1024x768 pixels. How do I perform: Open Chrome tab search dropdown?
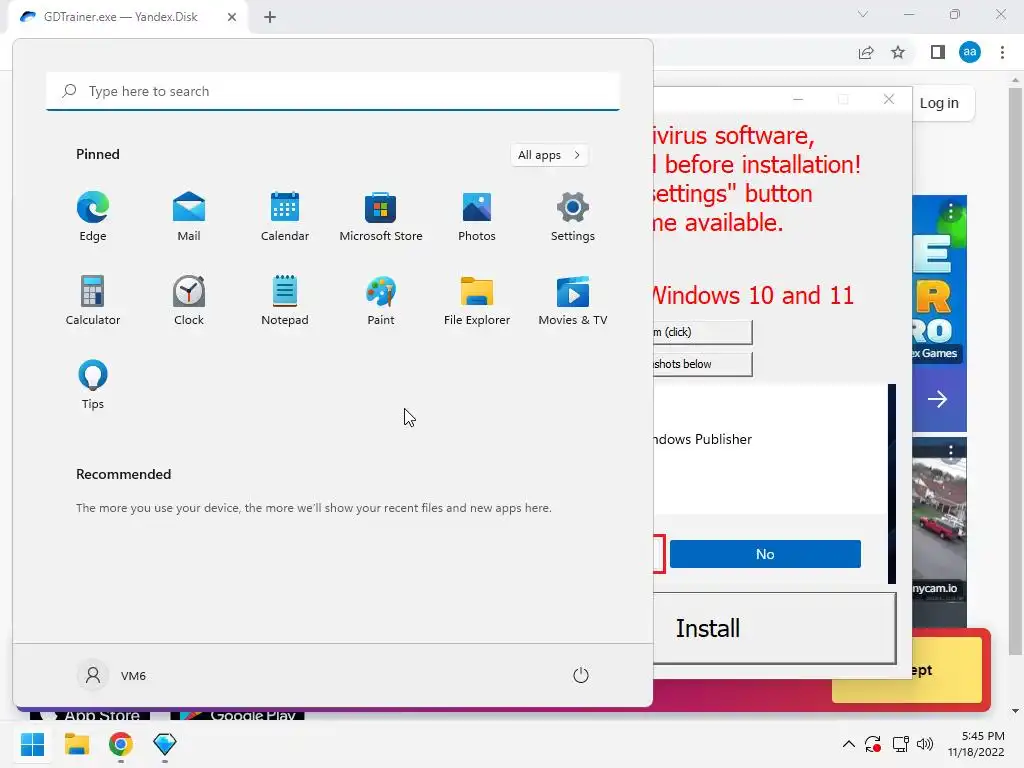click(863, 14)
